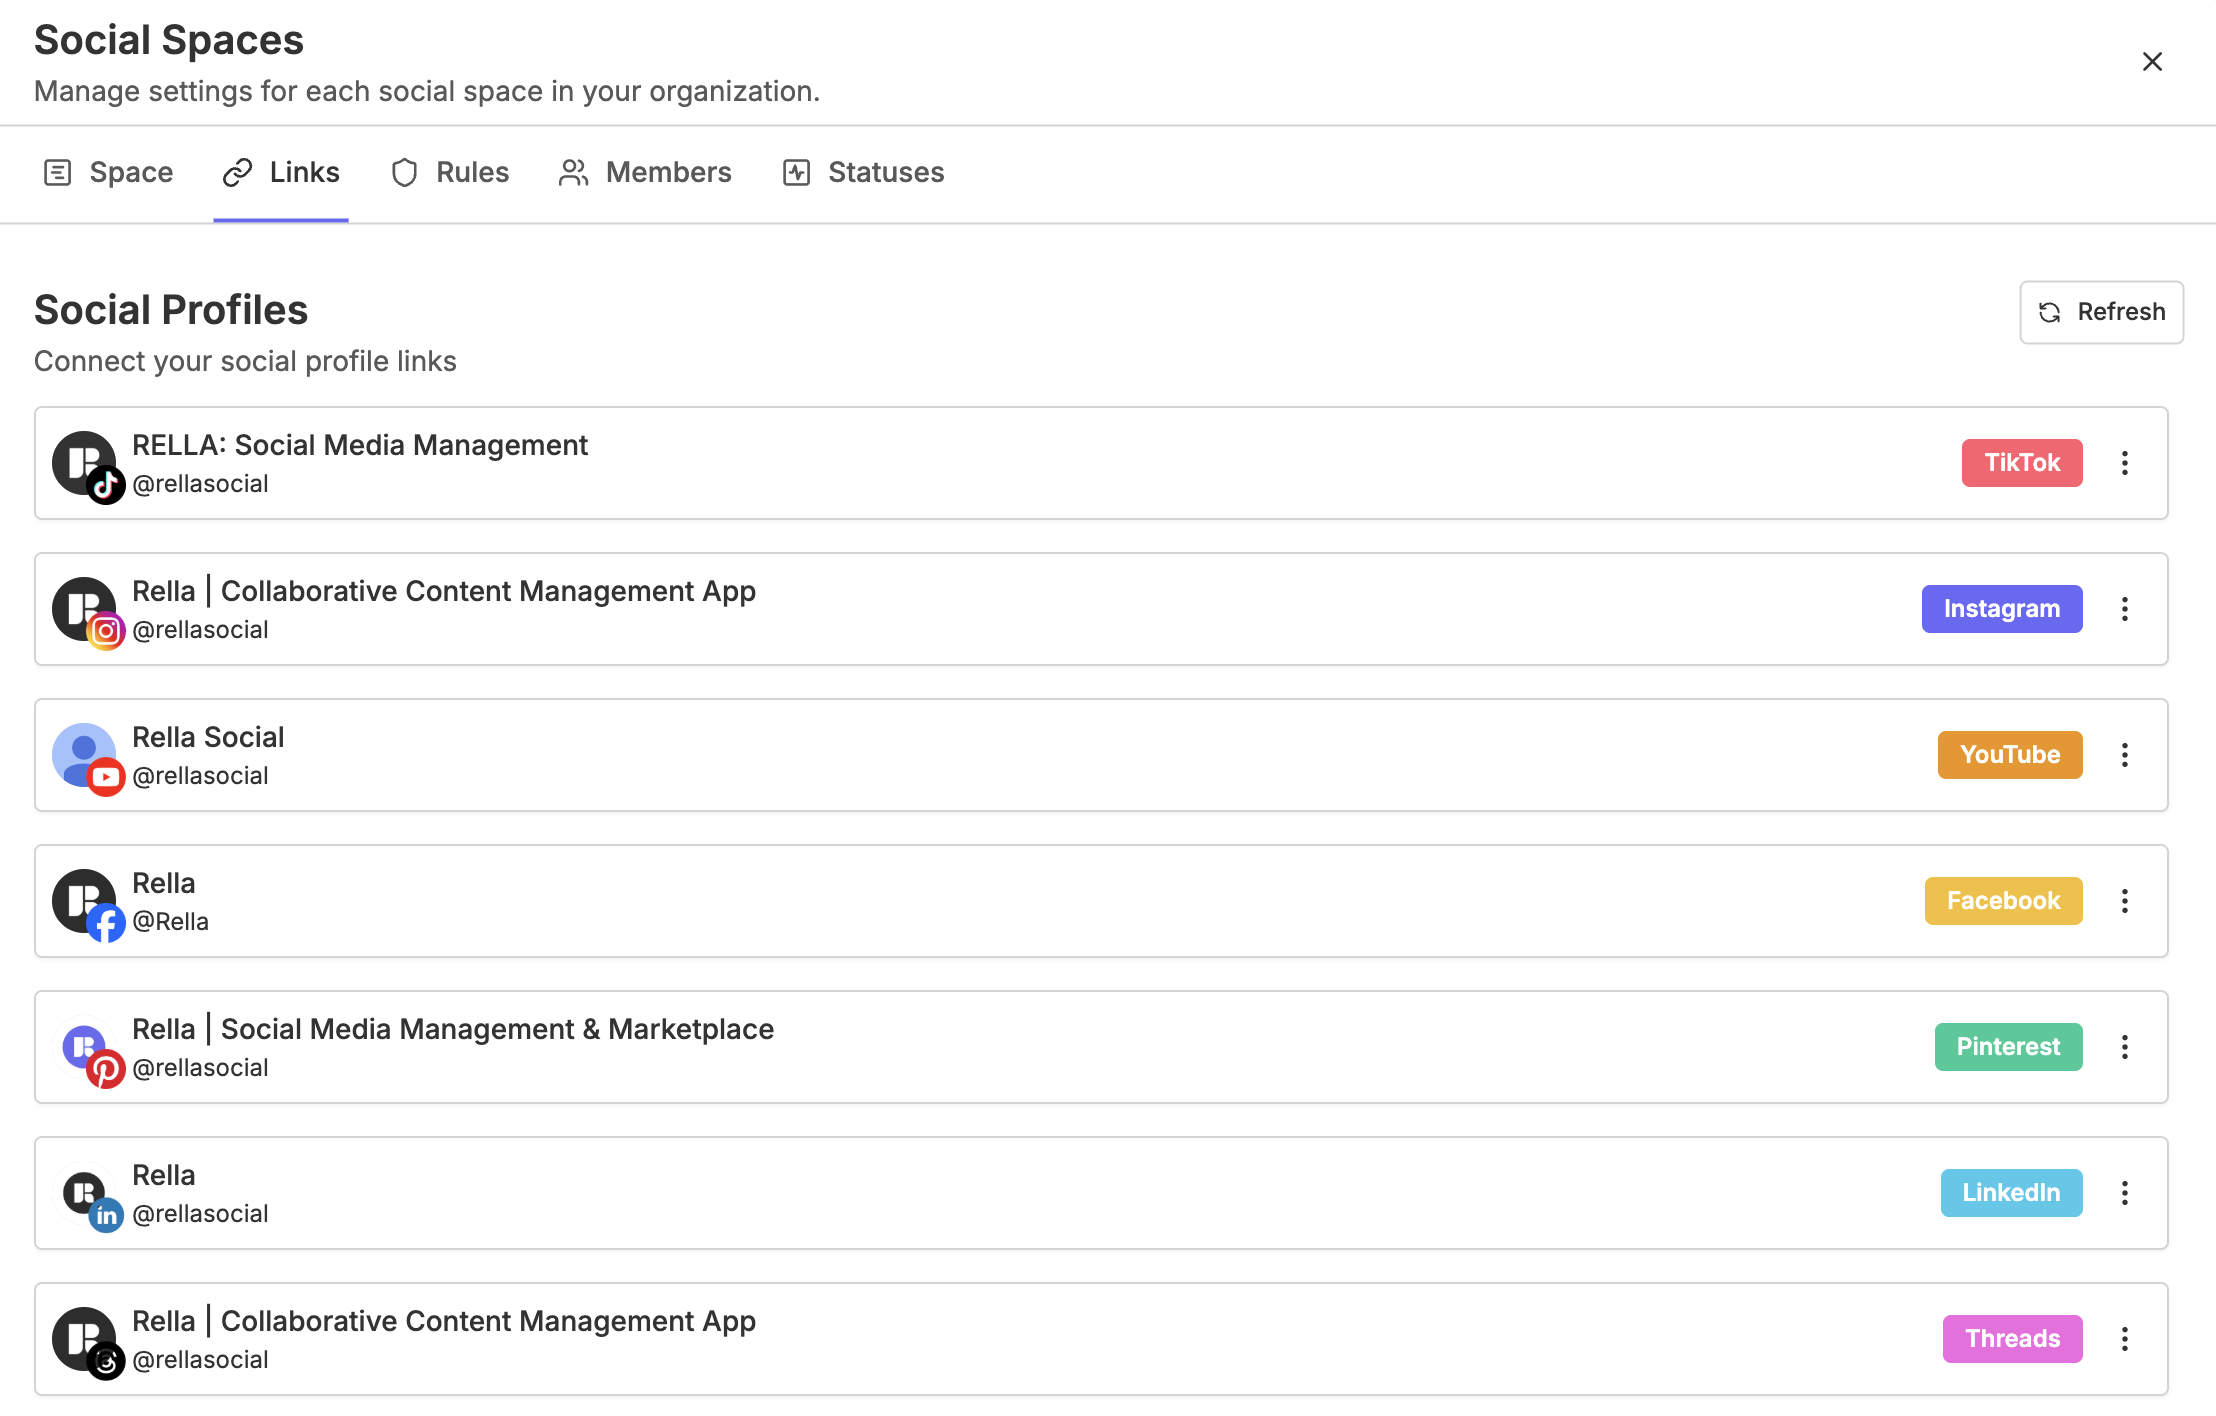Click 'Connect your social profile links' subtitle

click(245, 361)
